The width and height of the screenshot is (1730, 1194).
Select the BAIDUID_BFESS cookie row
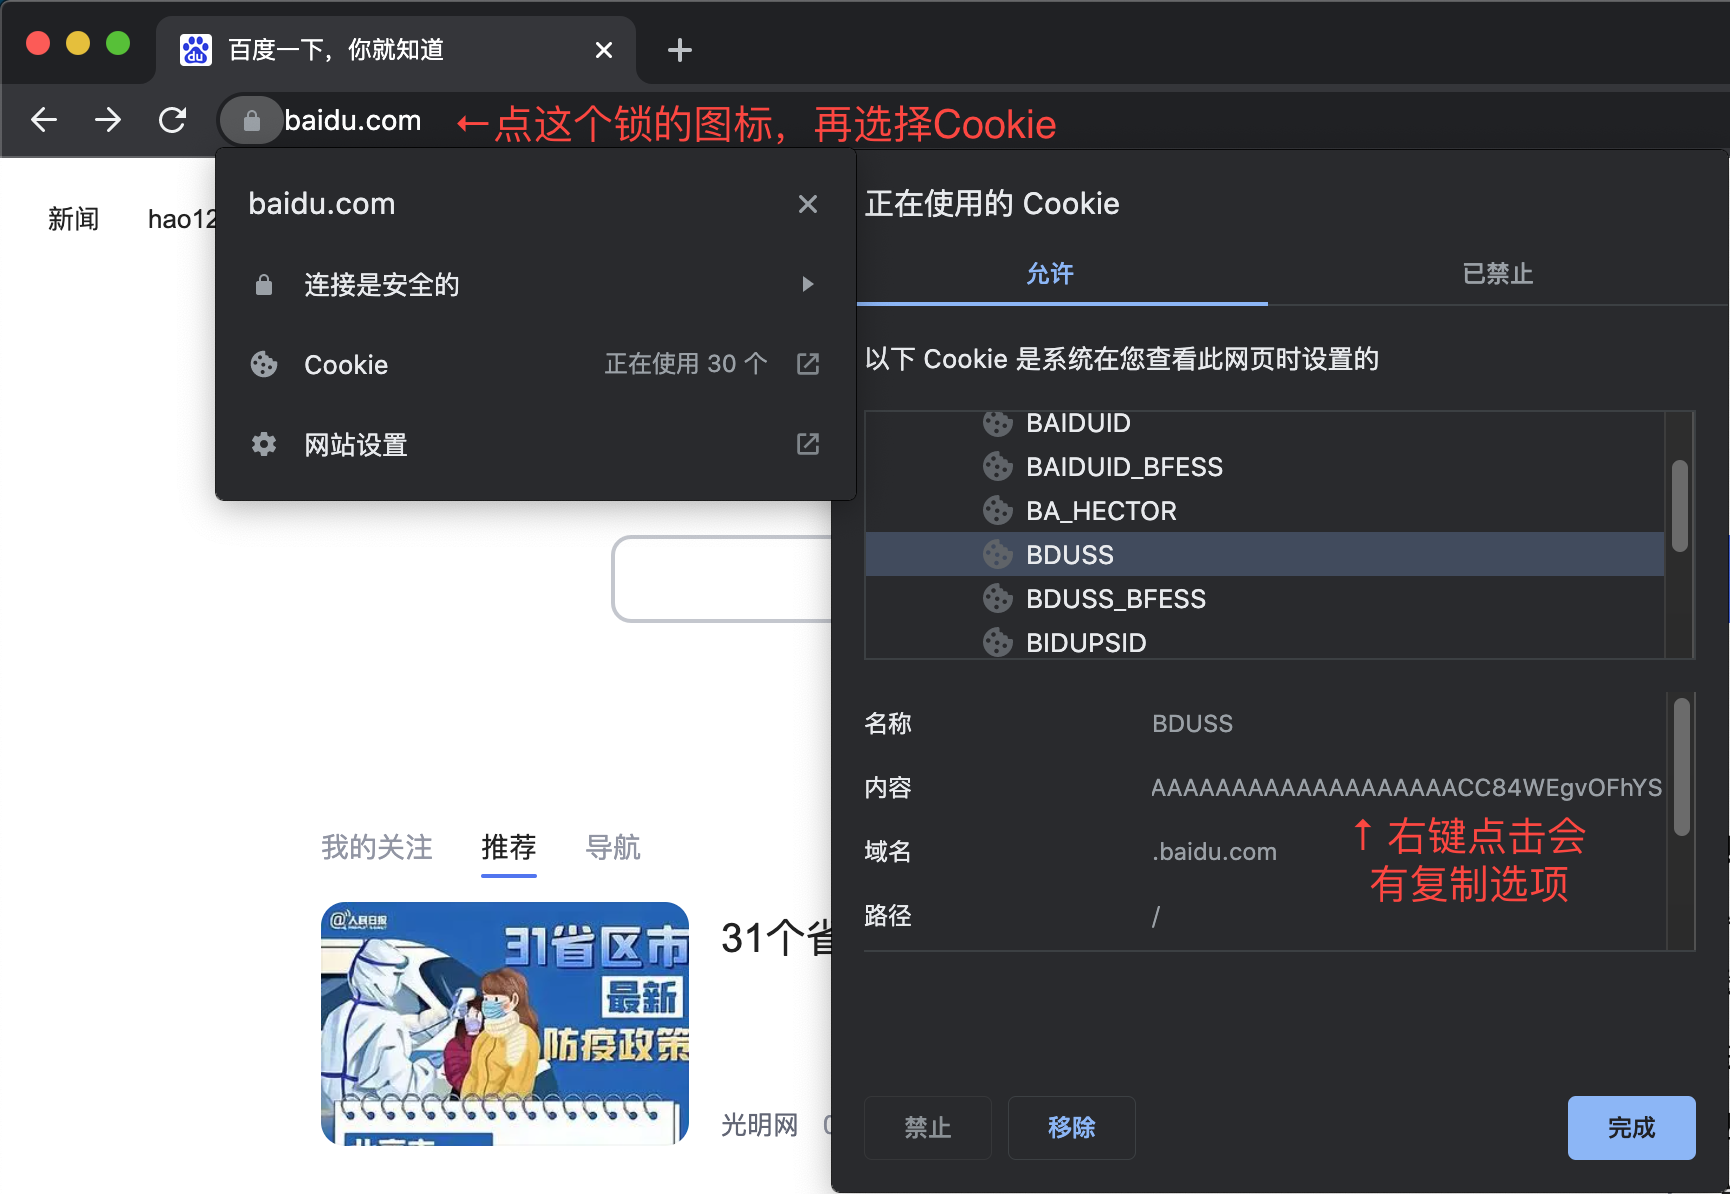tap(1264, 467)
